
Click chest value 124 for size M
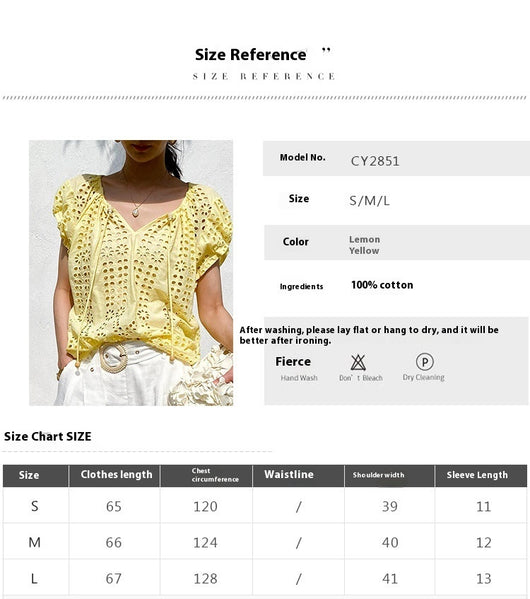[x=205, y=542]
